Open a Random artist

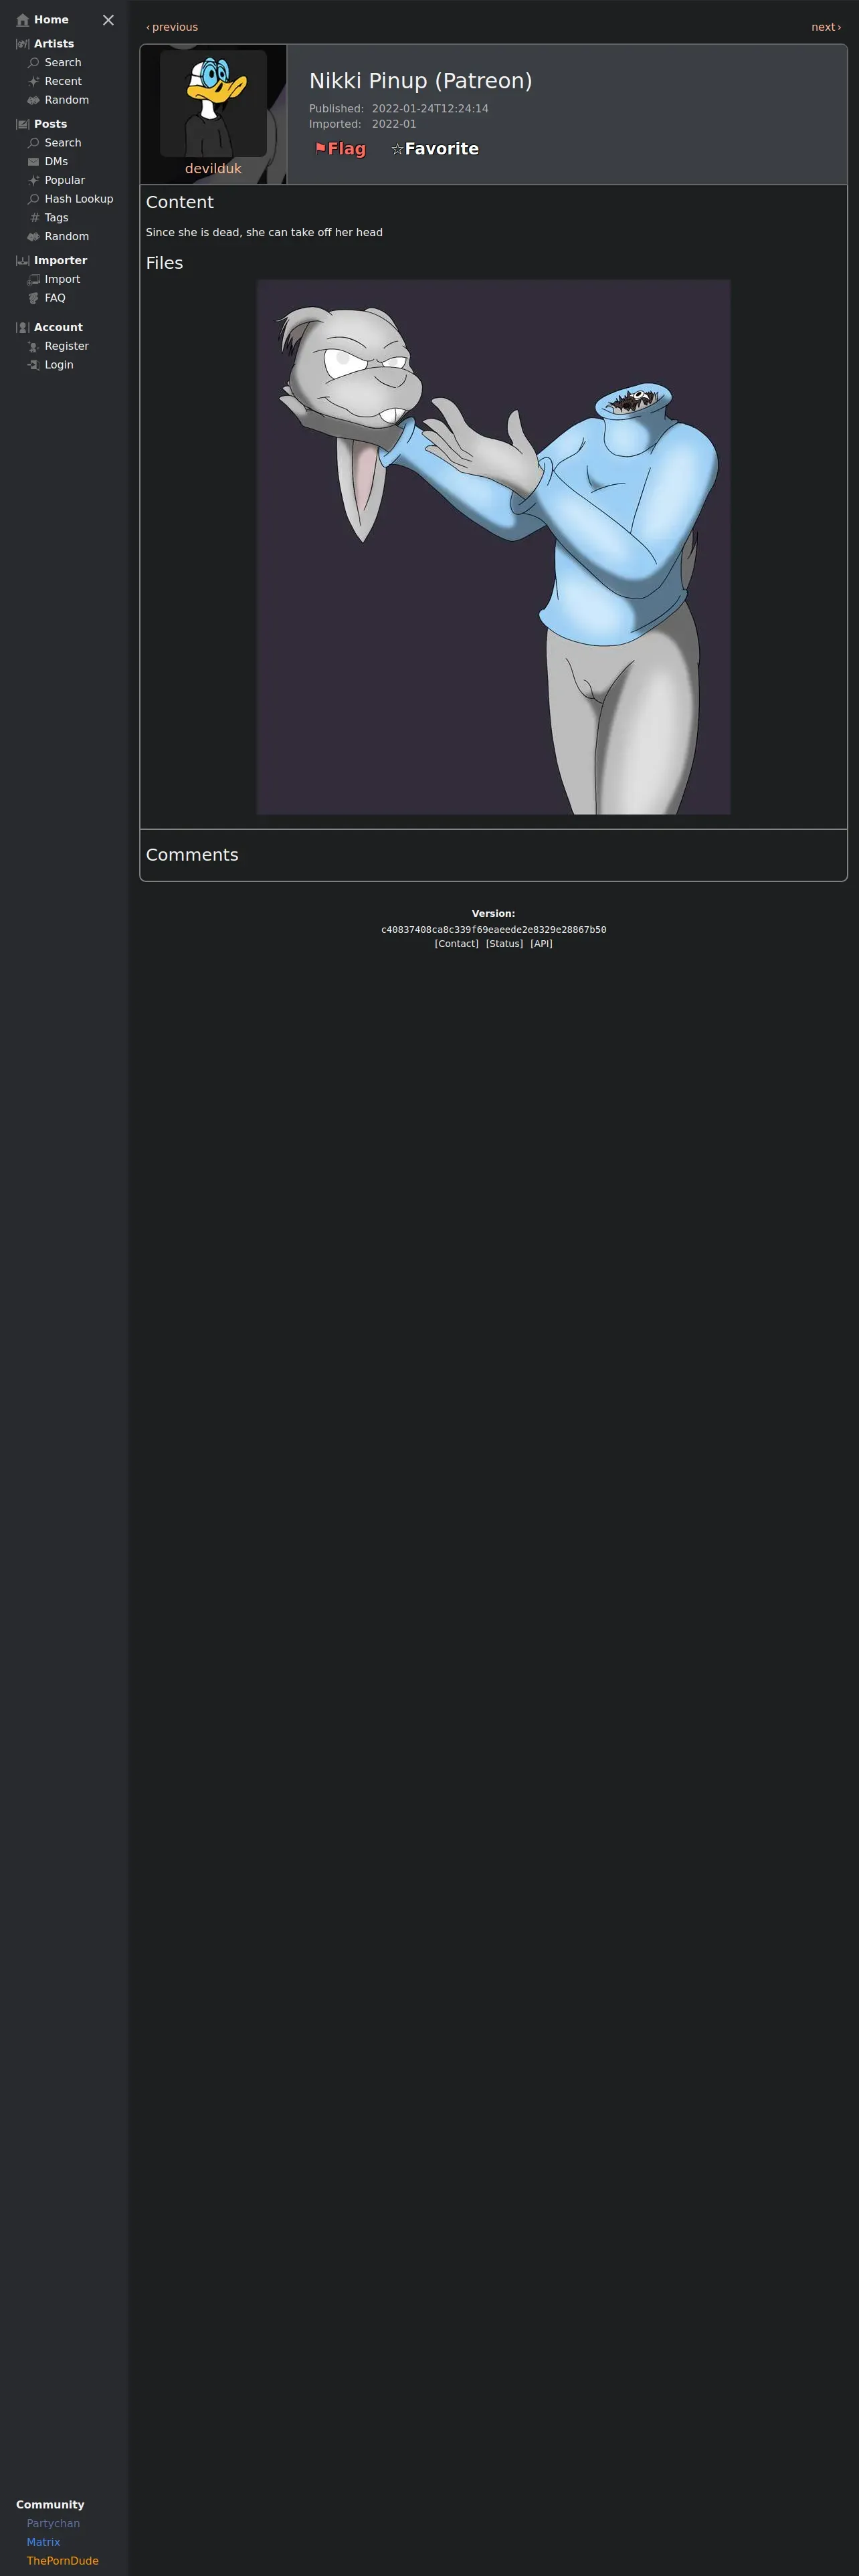tap(67, 100)
